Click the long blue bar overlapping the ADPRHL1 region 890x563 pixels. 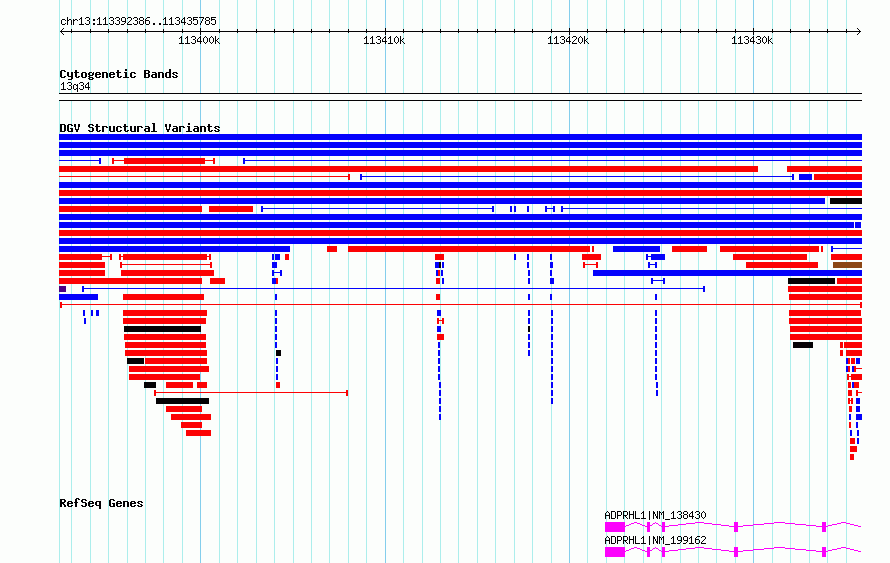point(727,273)
